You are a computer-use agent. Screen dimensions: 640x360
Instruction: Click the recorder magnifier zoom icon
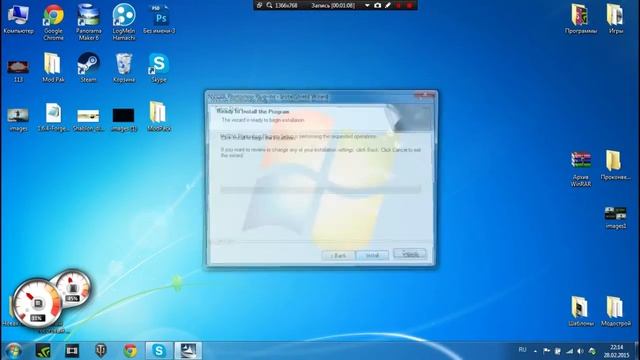[x=269, y=5]
